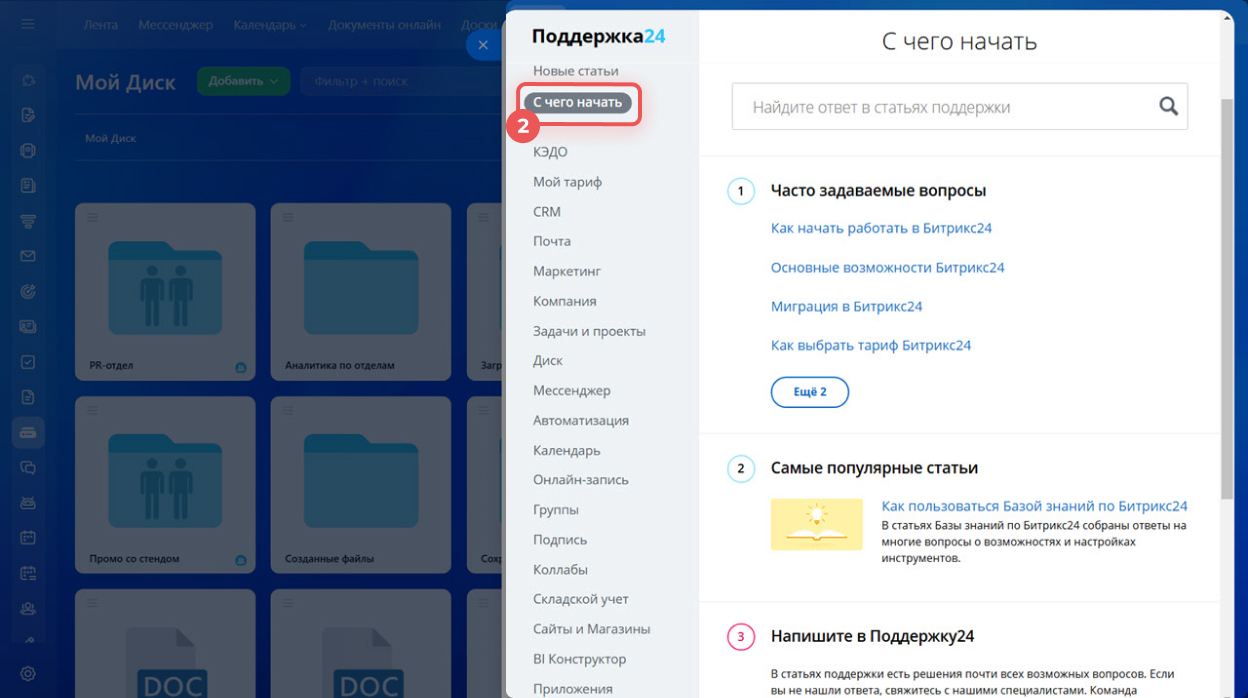Image resolution: width=1248 pixels, height=698 pixels.
Task: Open the Лента top menu item
Action: 103,25
